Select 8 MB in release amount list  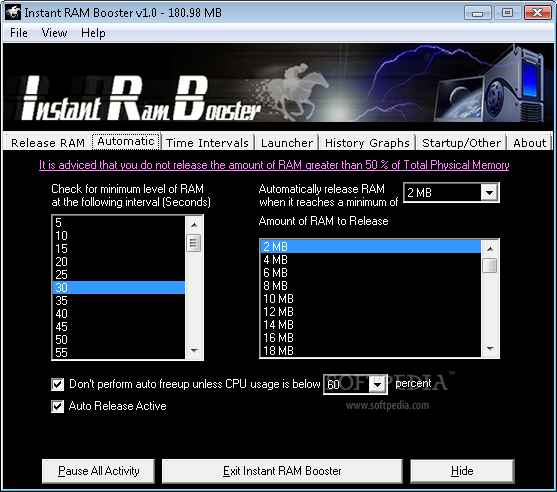click(x=371, y=286)
